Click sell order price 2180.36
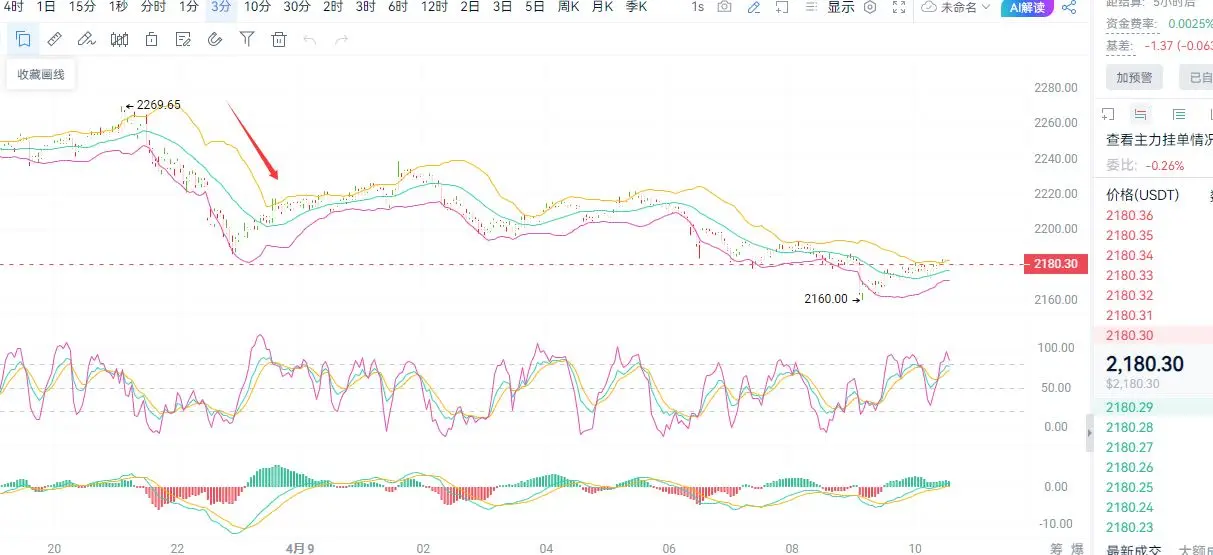This screenshot has height=555, width=1213. click(x=1130, y=215)
